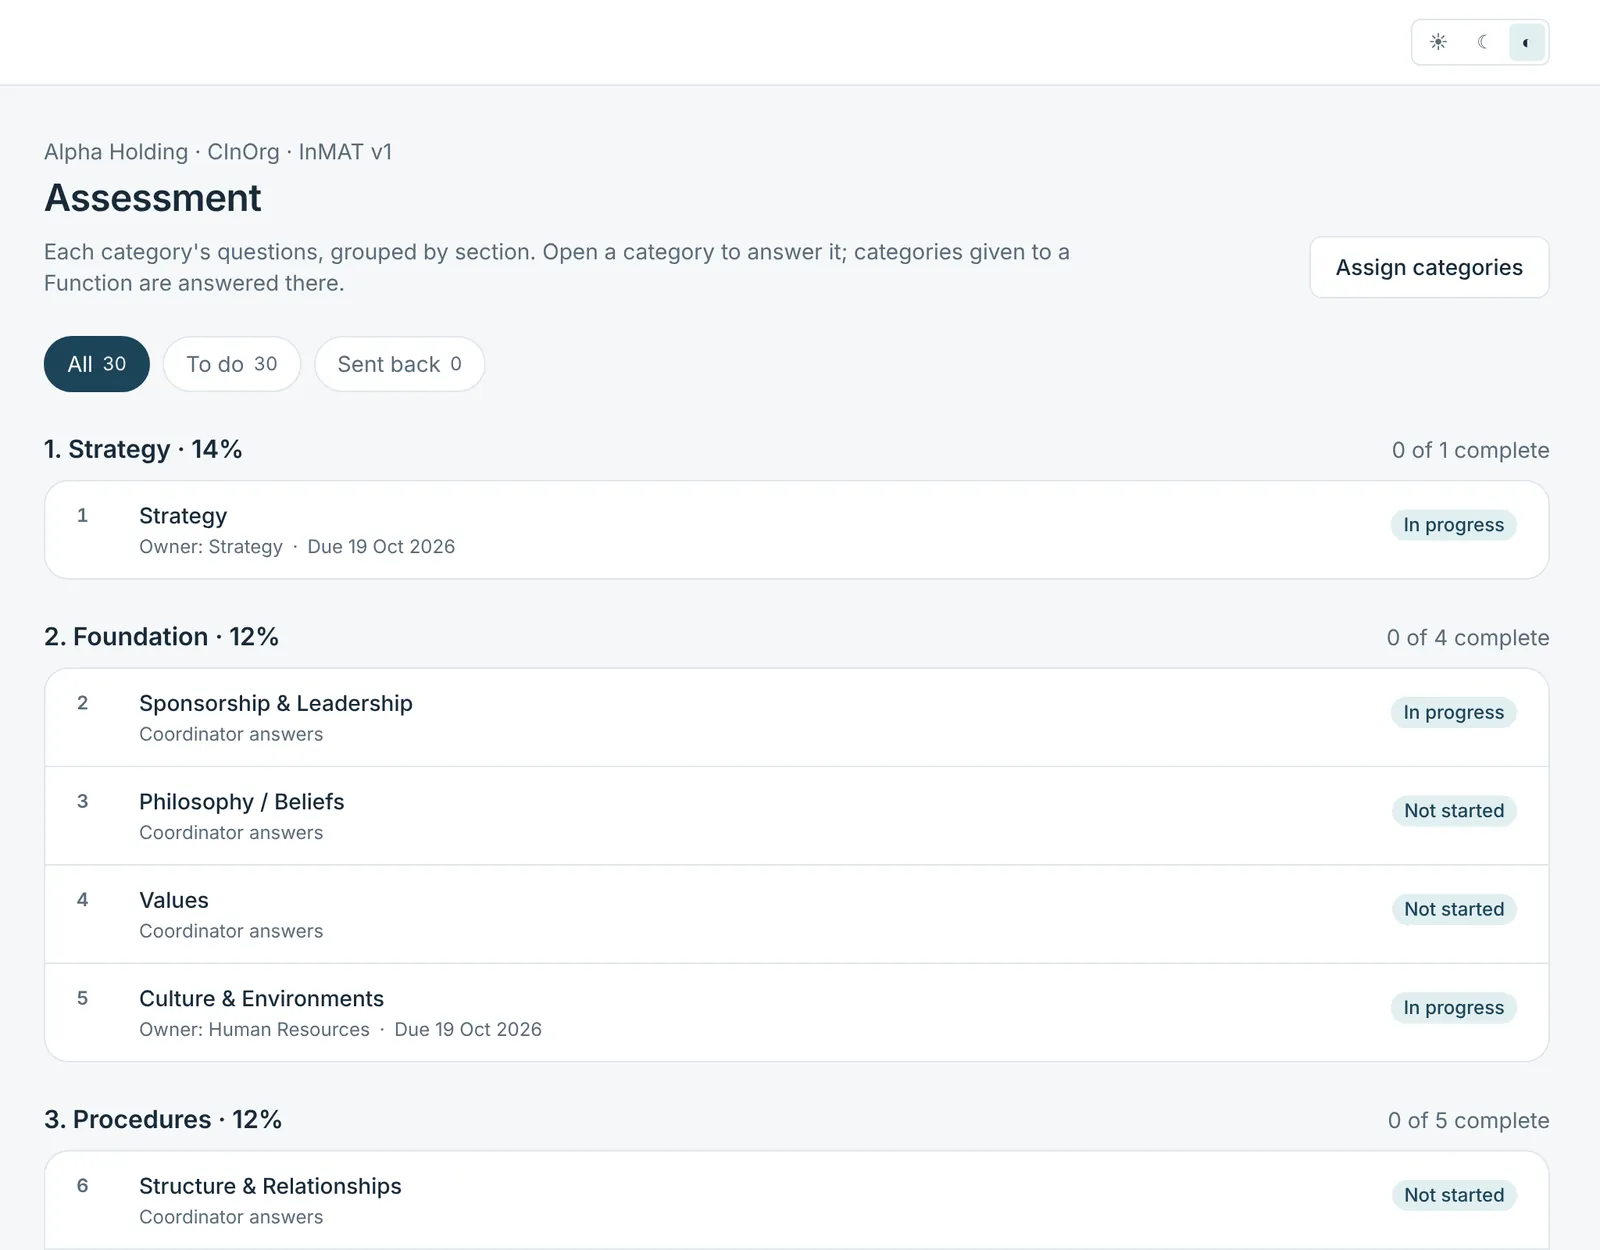Click the '0 of 1 complete' text
The image size is (1600, 1250).
coord(1470,450)
